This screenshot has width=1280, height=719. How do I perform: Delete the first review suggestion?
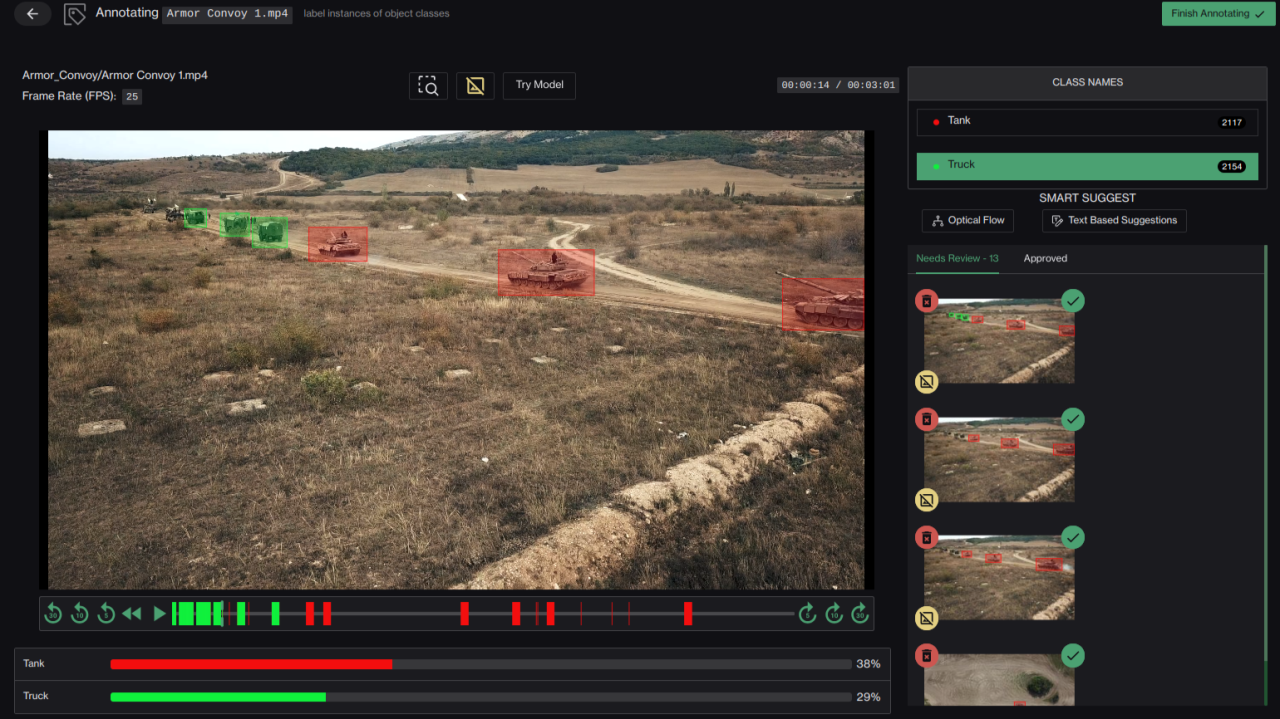pos(927,301)
